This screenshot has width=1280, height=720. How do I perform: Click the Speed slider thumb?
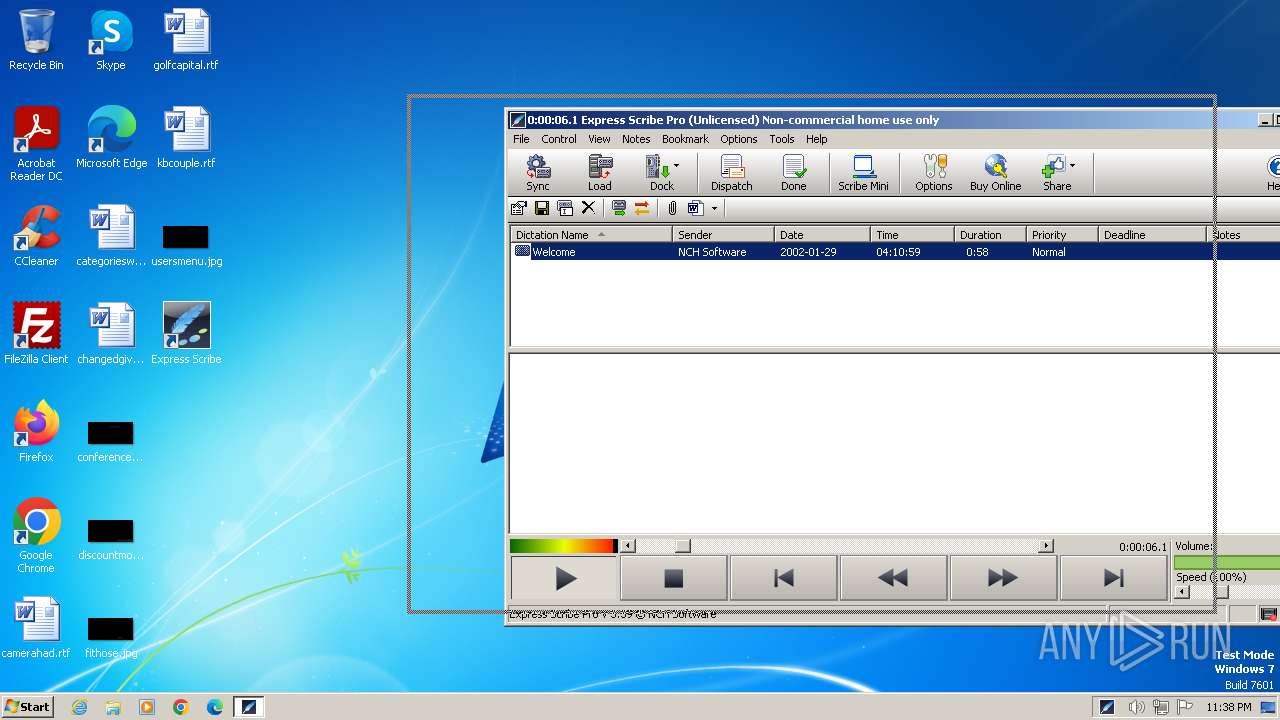coord(1221,592)
